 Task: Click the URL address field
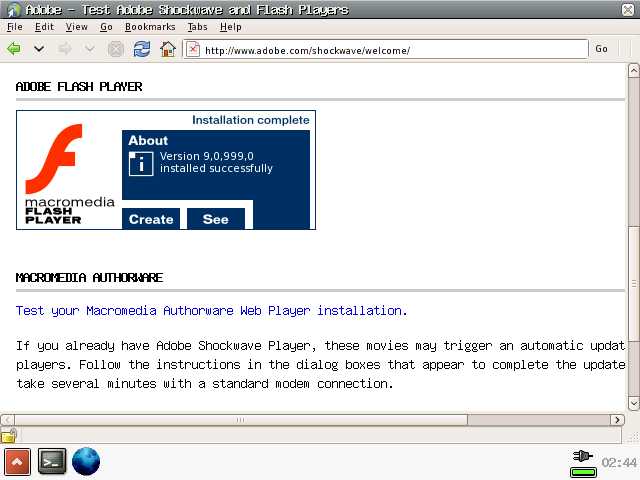pyautogui.click(x=385, y=49)
